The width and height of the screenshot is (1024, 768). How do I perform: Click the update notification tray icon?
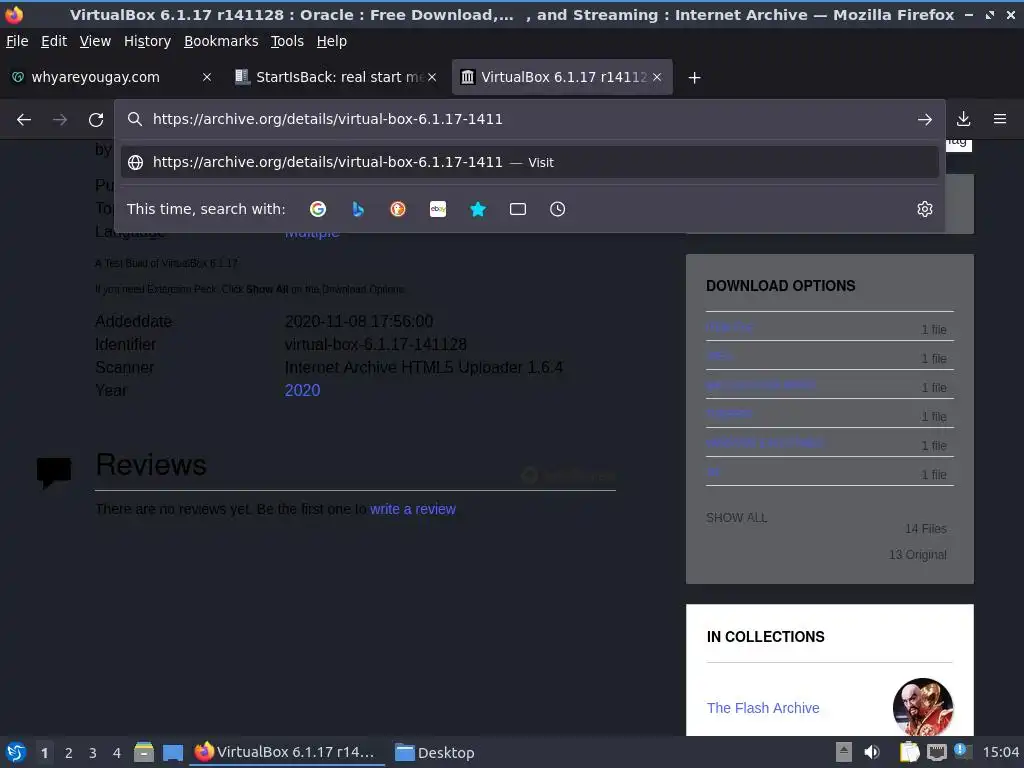pos(963,750)
